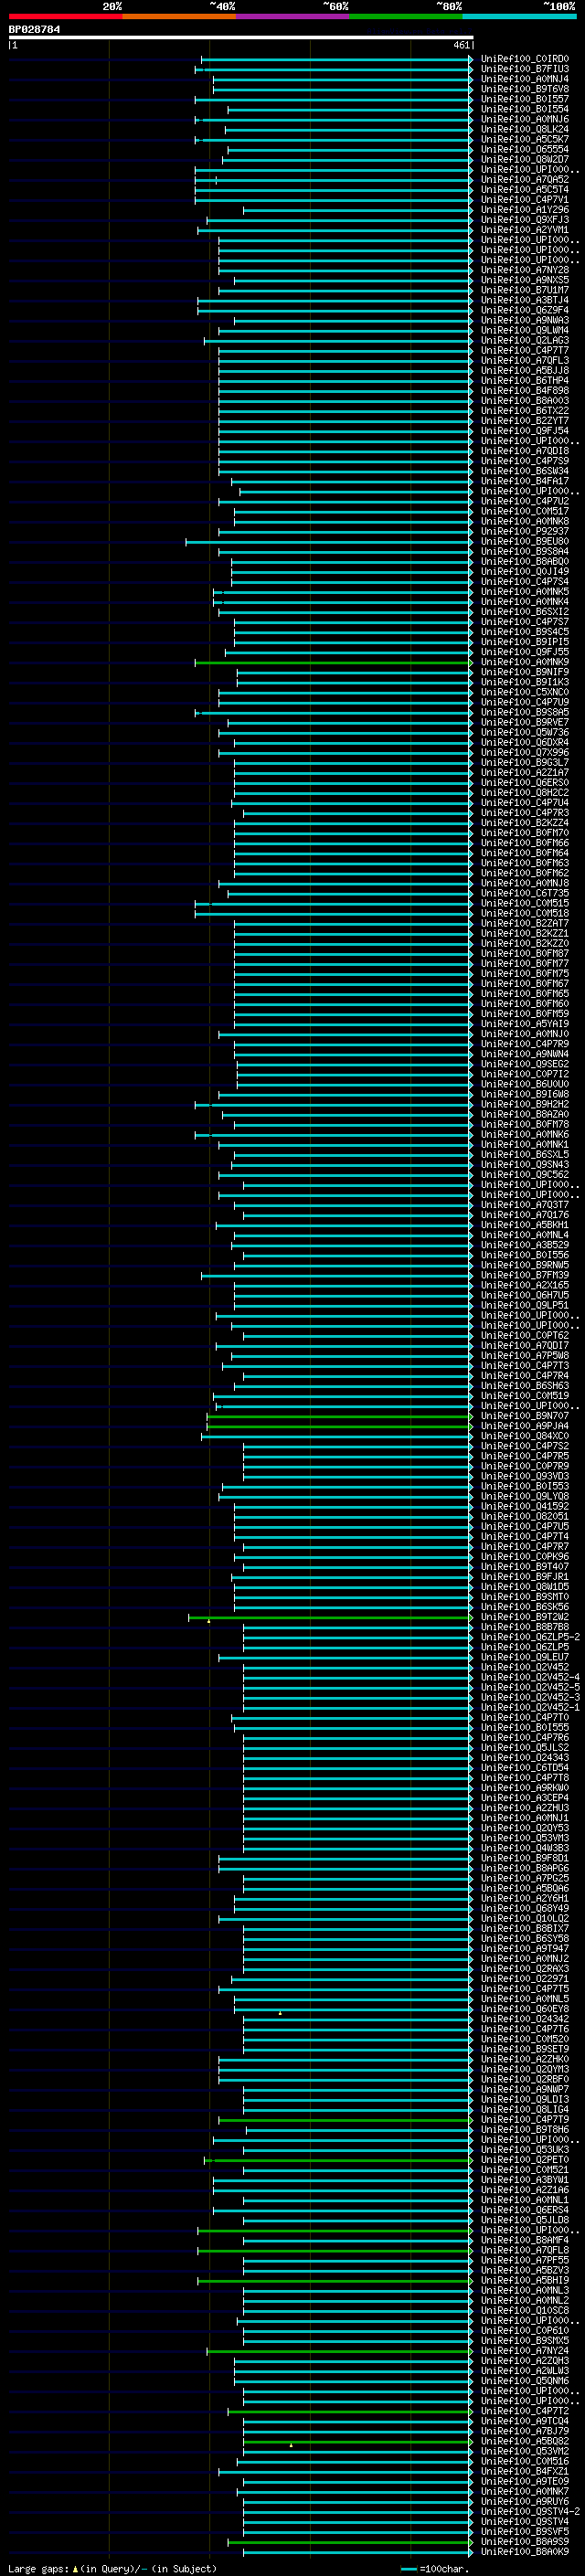The image size is (585, 2576).
Task: Select the UniRef100_C4P7T2 entry
Action: click(x=525, y=2411)
